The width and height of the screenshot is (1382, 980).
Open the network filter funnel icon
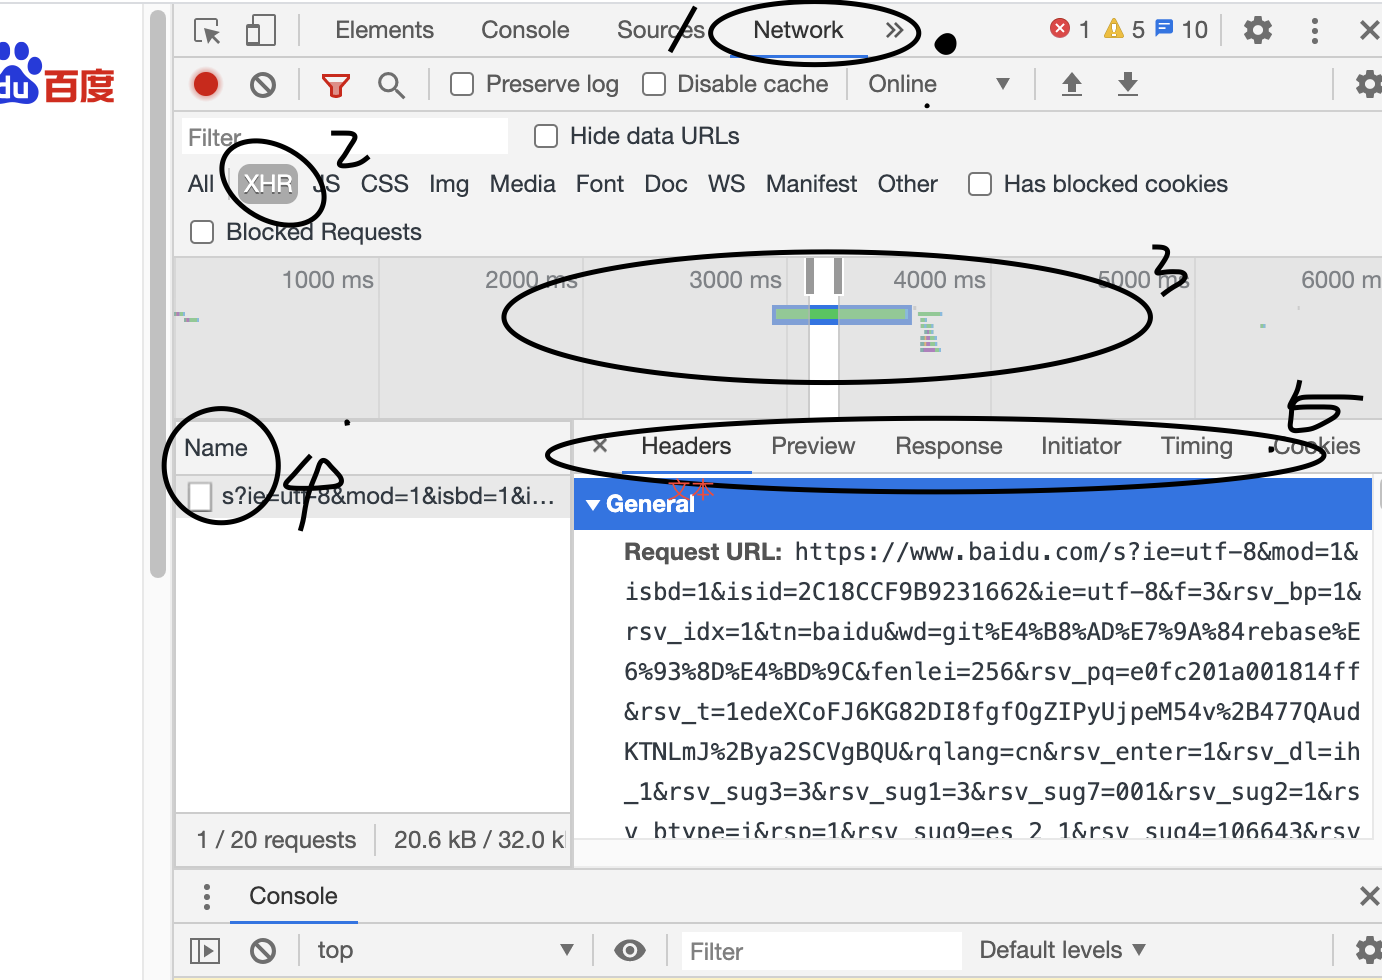pos(335,84)
